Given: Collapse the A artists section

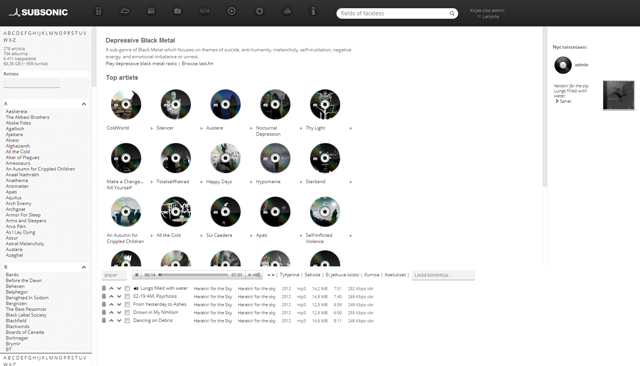Looking at the screenshot, I should (84, 104).
